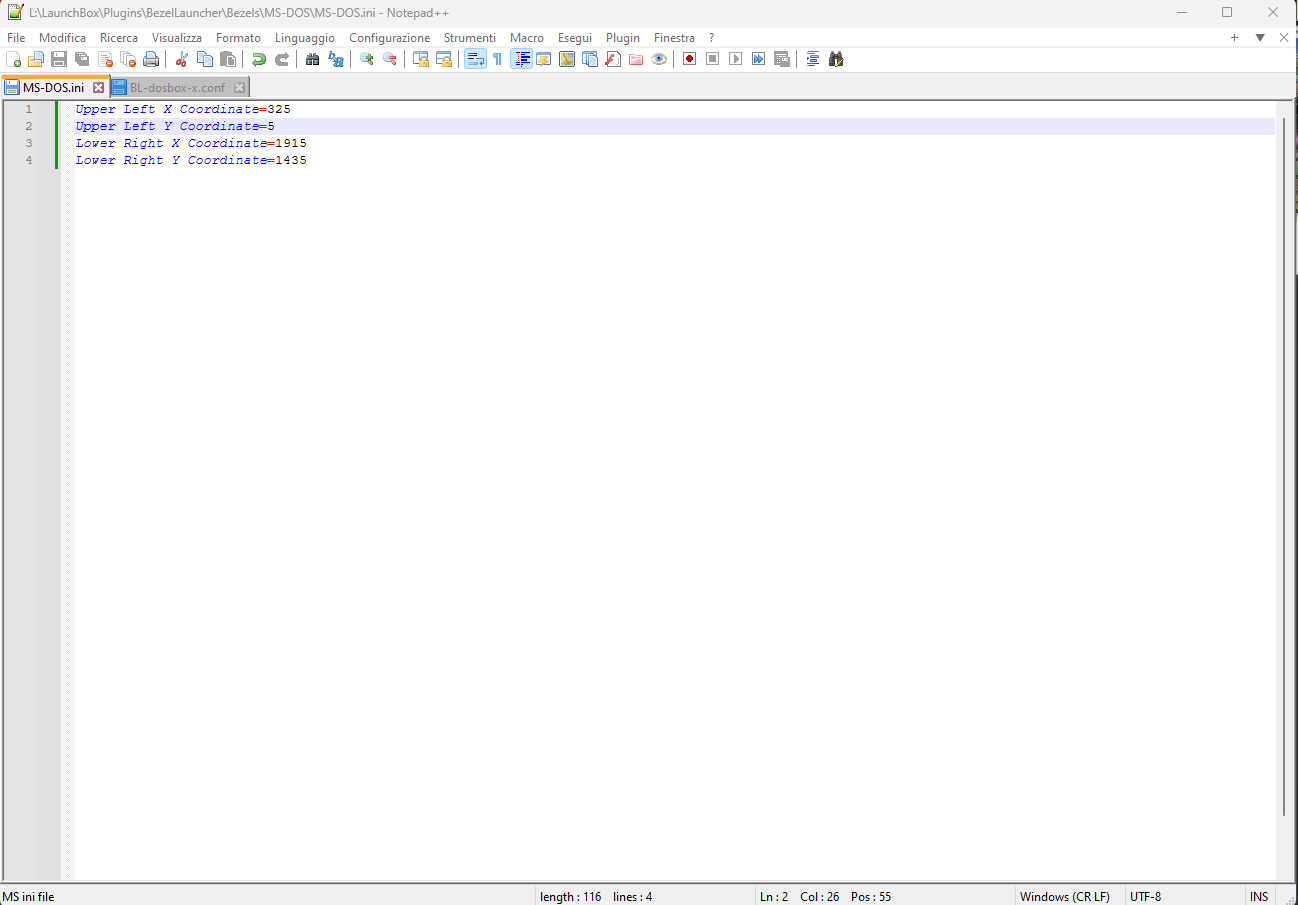1298x905 pixels.
Task: Open the Strumenti menu
Action: [x=470, y=38]
